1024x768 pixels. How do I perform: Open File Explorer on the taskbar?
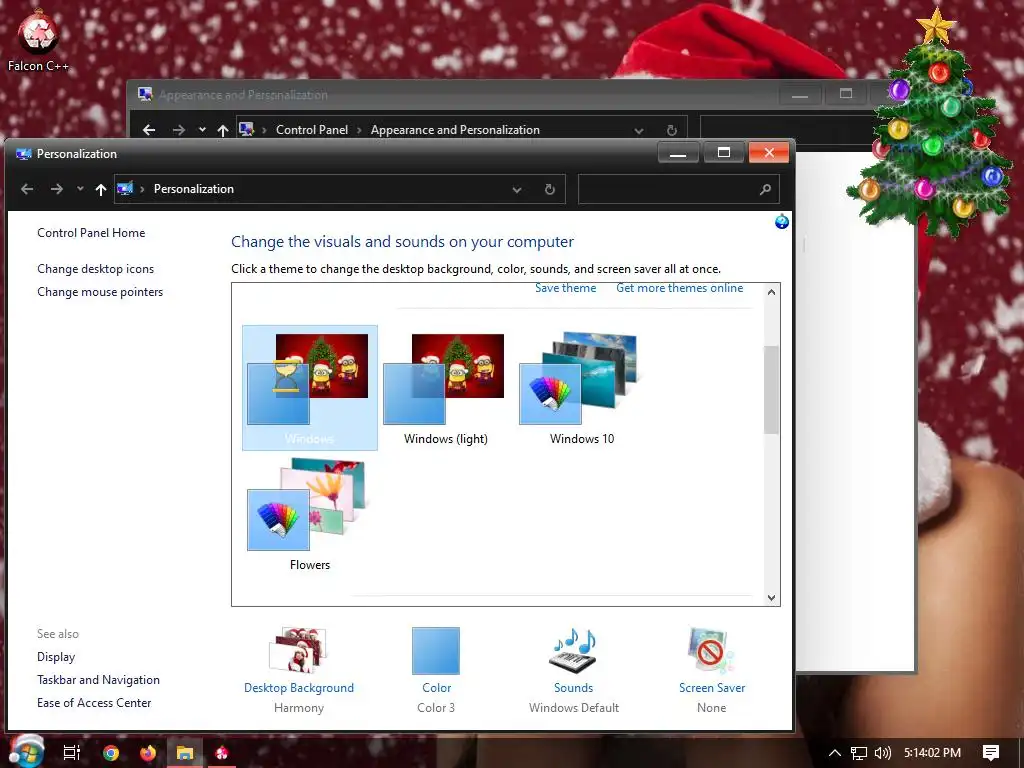[x=185, y=753]
